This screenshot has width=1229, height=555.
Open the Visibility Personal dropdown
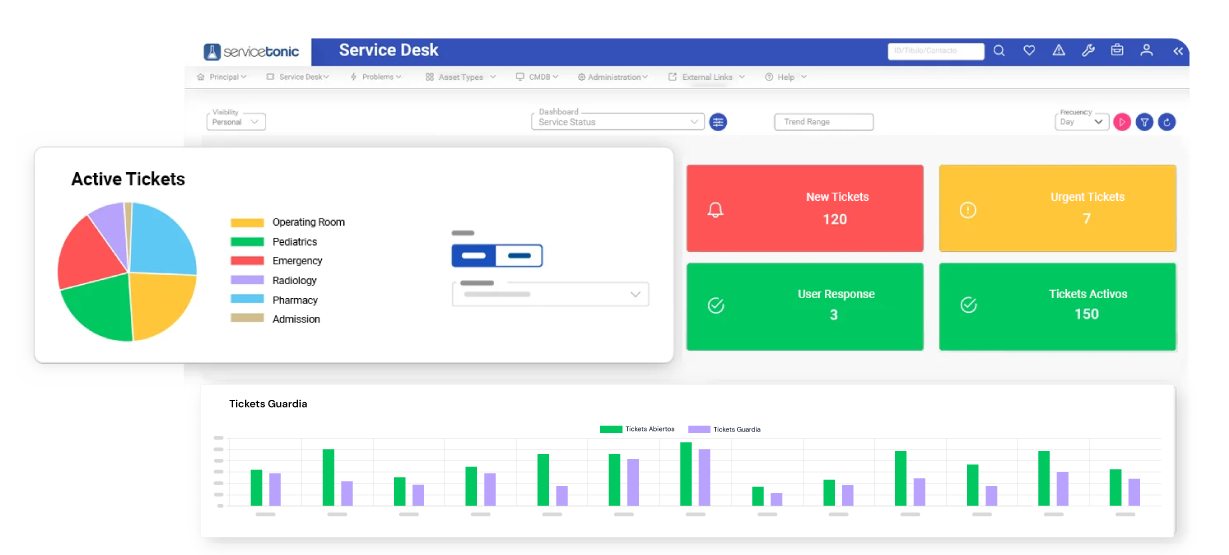[x=236, y=122]
